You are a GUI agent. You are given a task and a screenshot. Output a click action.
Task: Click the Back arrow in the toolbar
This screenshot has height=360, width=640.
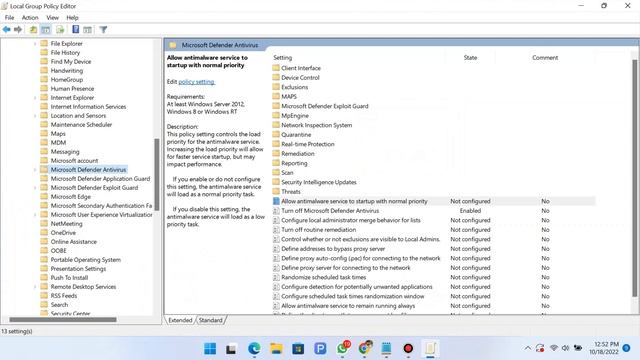(7, 29)
